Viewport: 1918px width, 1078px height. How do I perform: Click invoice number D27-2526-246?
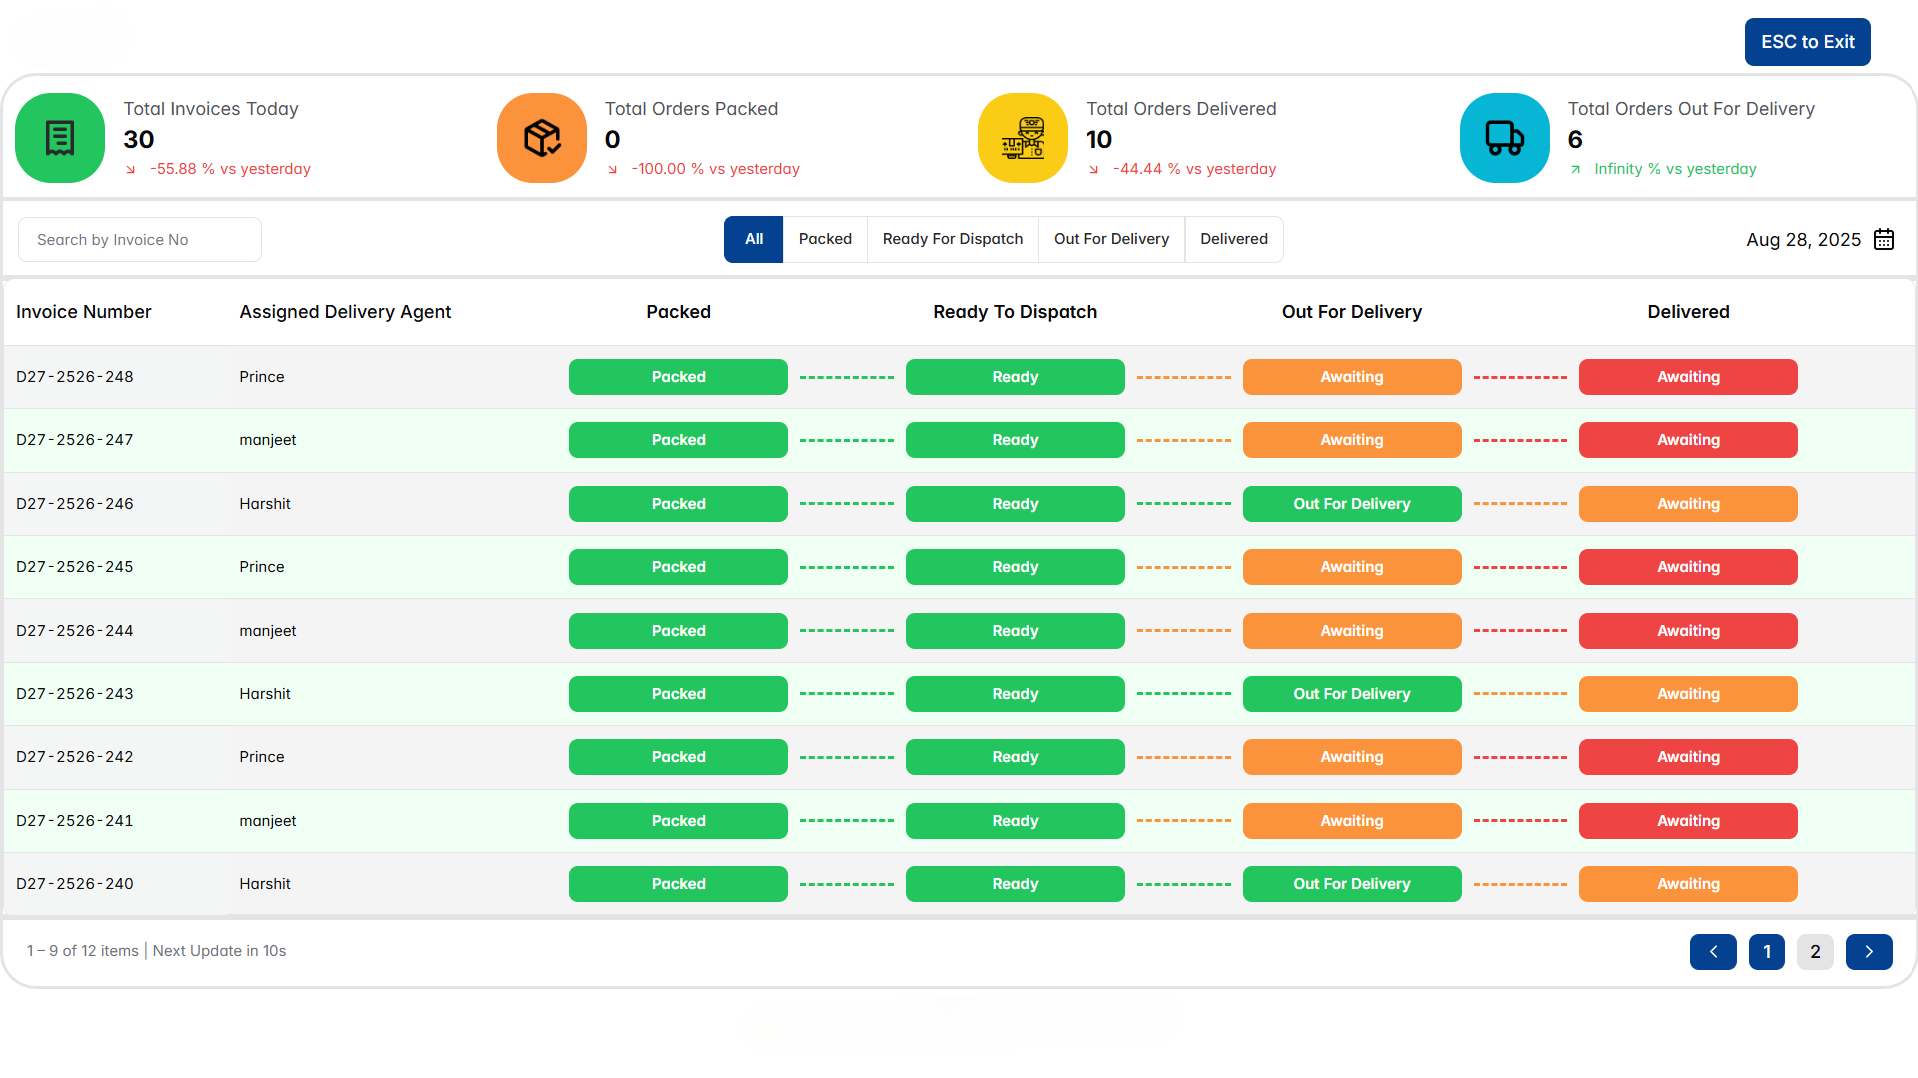point(75,504)
